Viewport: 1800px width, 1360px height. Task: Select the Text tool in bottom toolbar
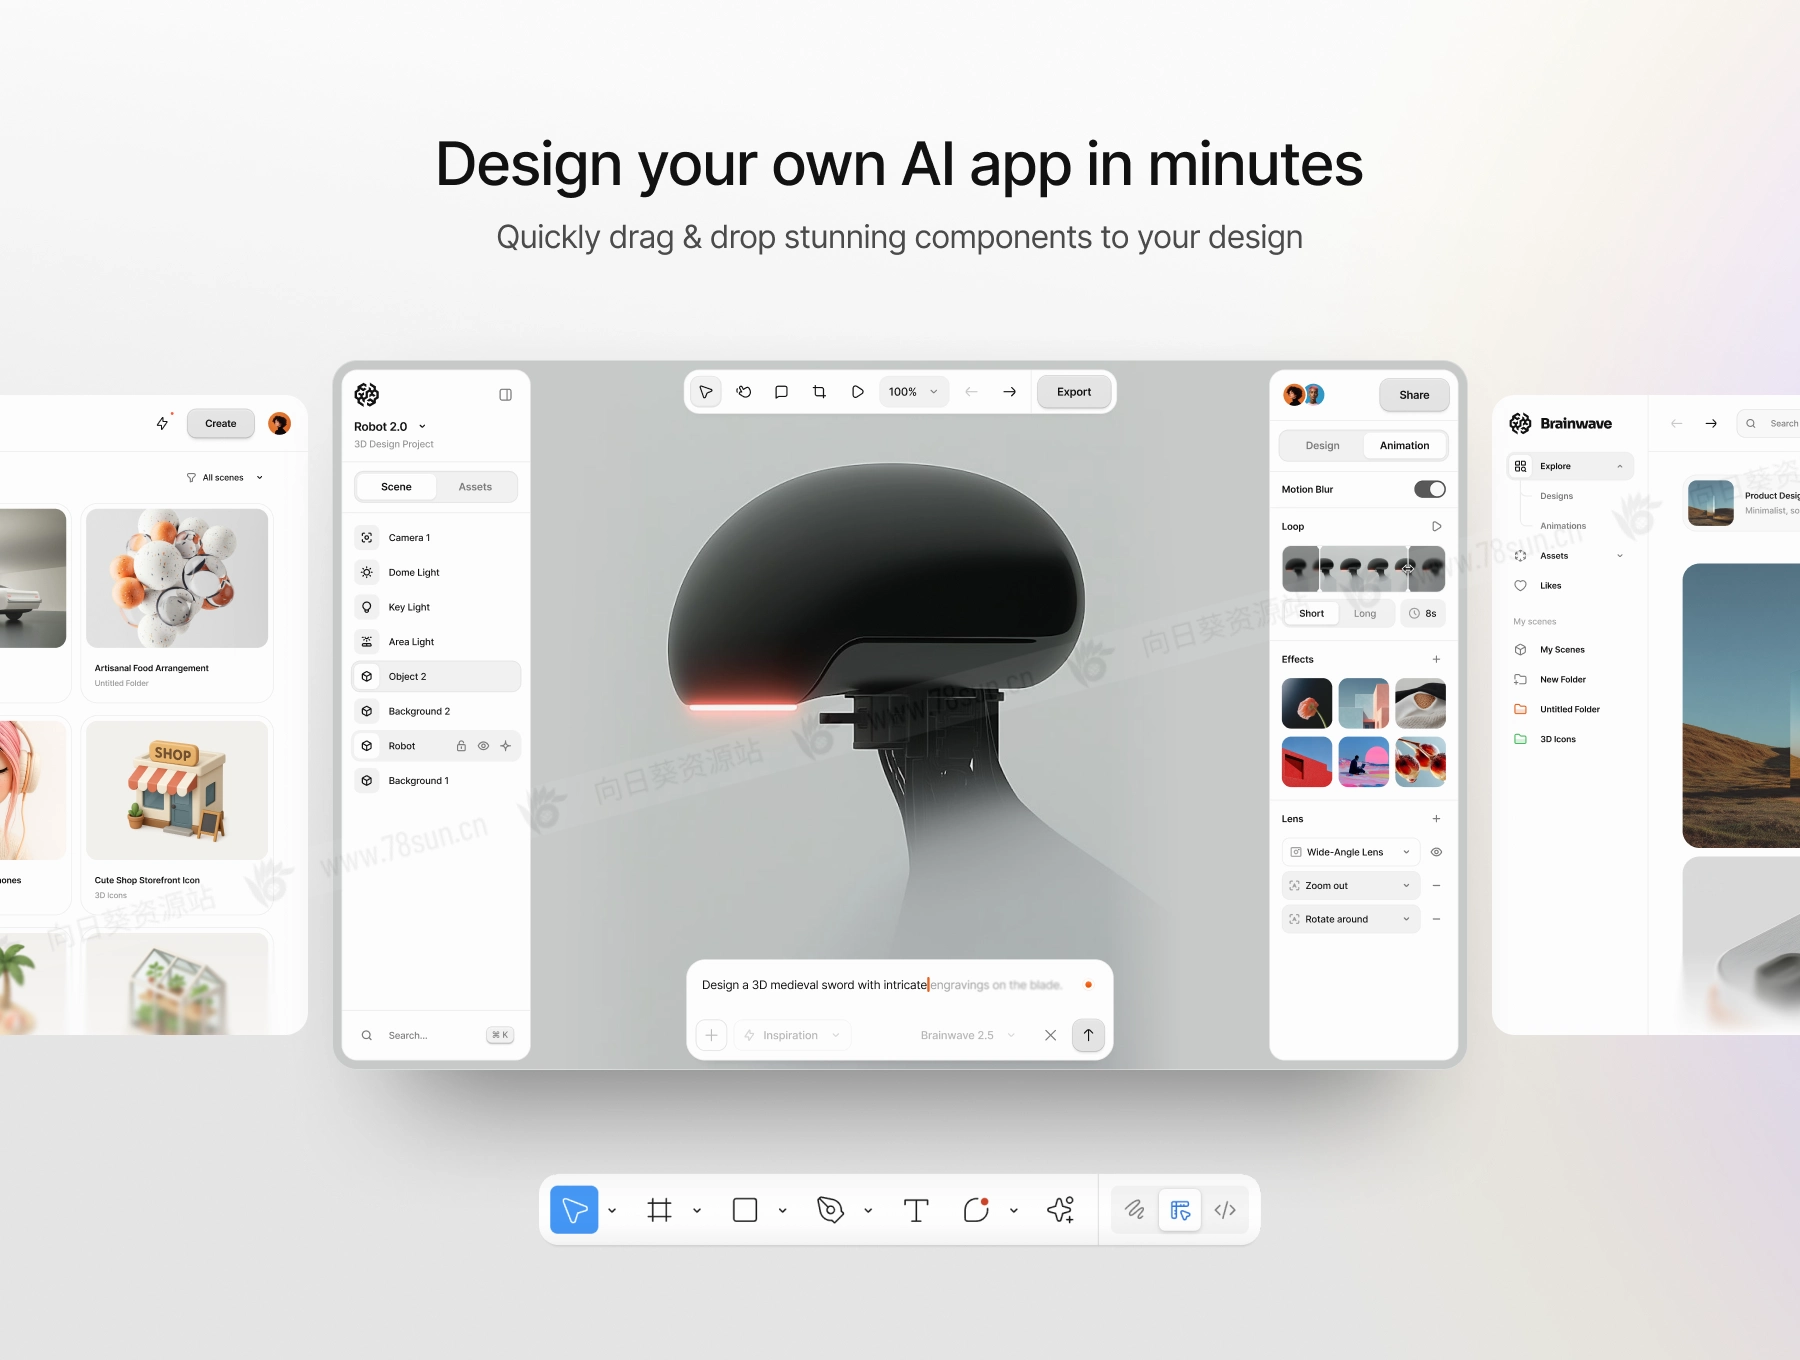click(915, 1210)
